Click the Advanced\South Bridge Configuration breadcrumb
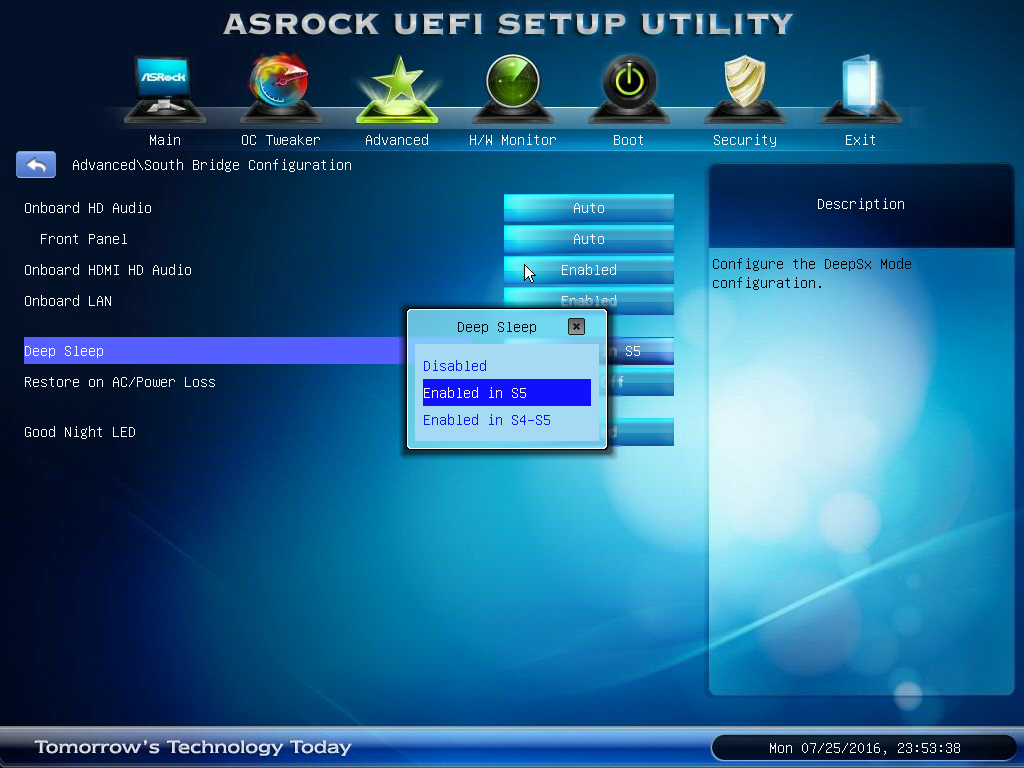1024x768 pixels. coord(212,165)
